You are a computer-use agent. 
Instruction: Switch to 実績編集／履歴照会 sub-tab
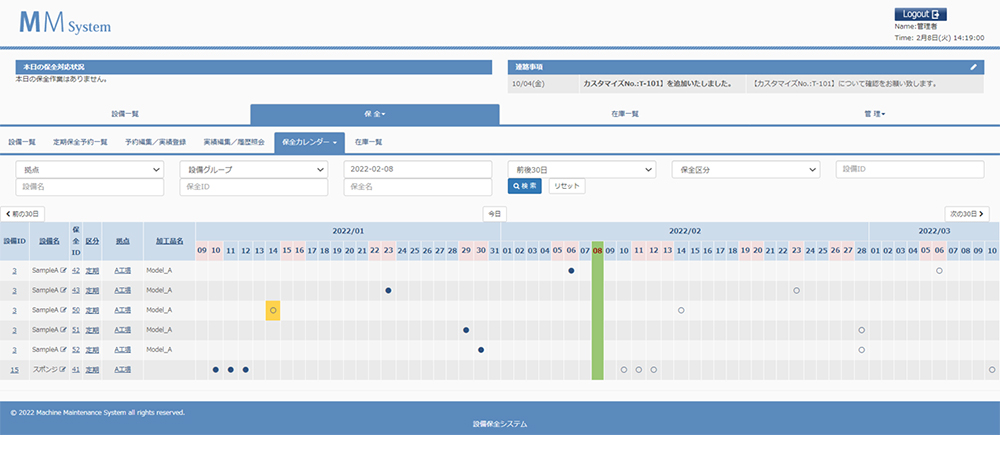tap(234, 142)
